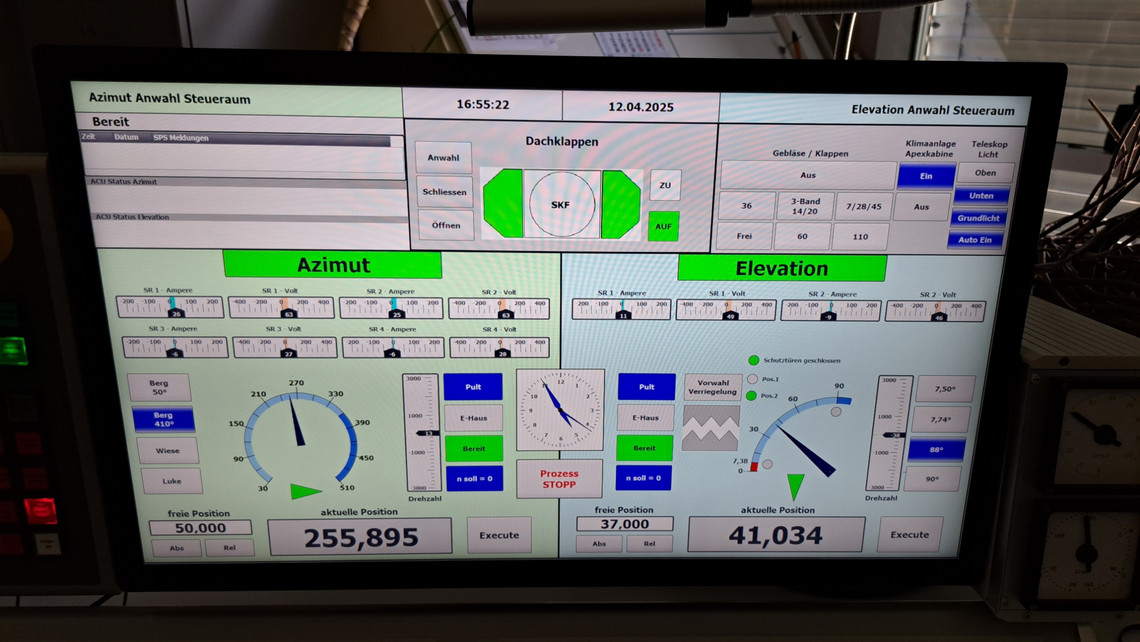Select the Pos.1 indicator
Viewport: 1140px width, 642px height.
click(753, 378)
